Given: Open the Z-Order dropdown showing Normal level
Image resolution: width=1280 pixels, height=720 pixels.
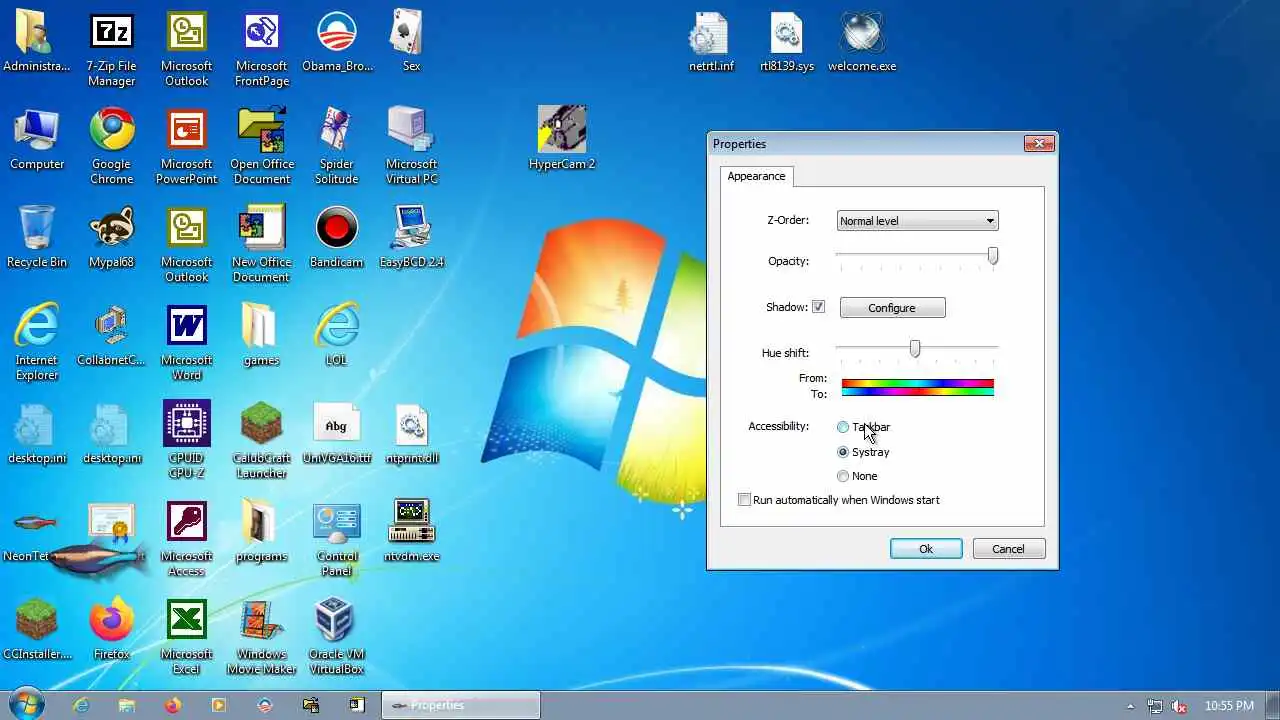Looking at the screenshot, I should [x=917, y=221].
